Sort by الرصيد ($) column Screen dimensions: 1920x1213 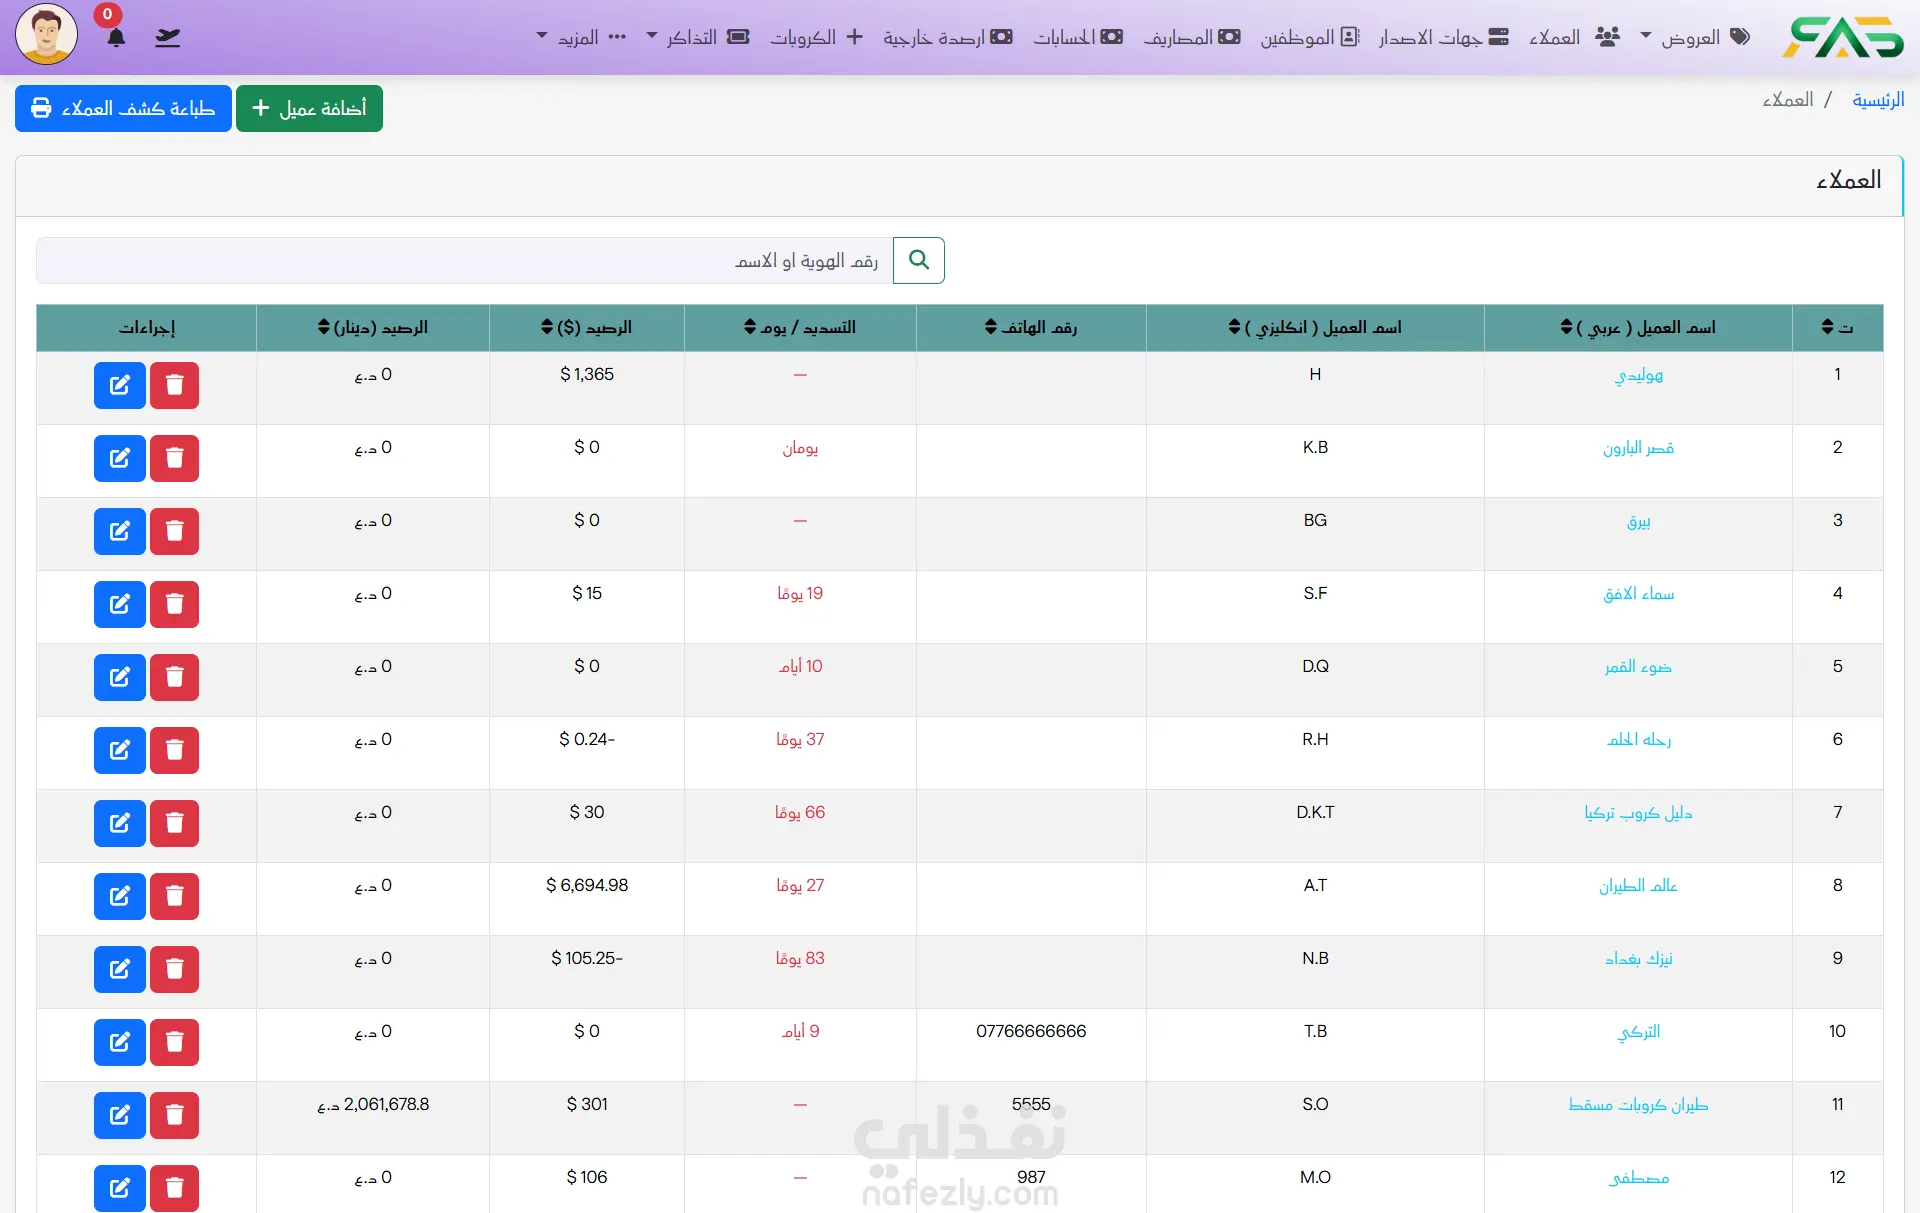586,327
